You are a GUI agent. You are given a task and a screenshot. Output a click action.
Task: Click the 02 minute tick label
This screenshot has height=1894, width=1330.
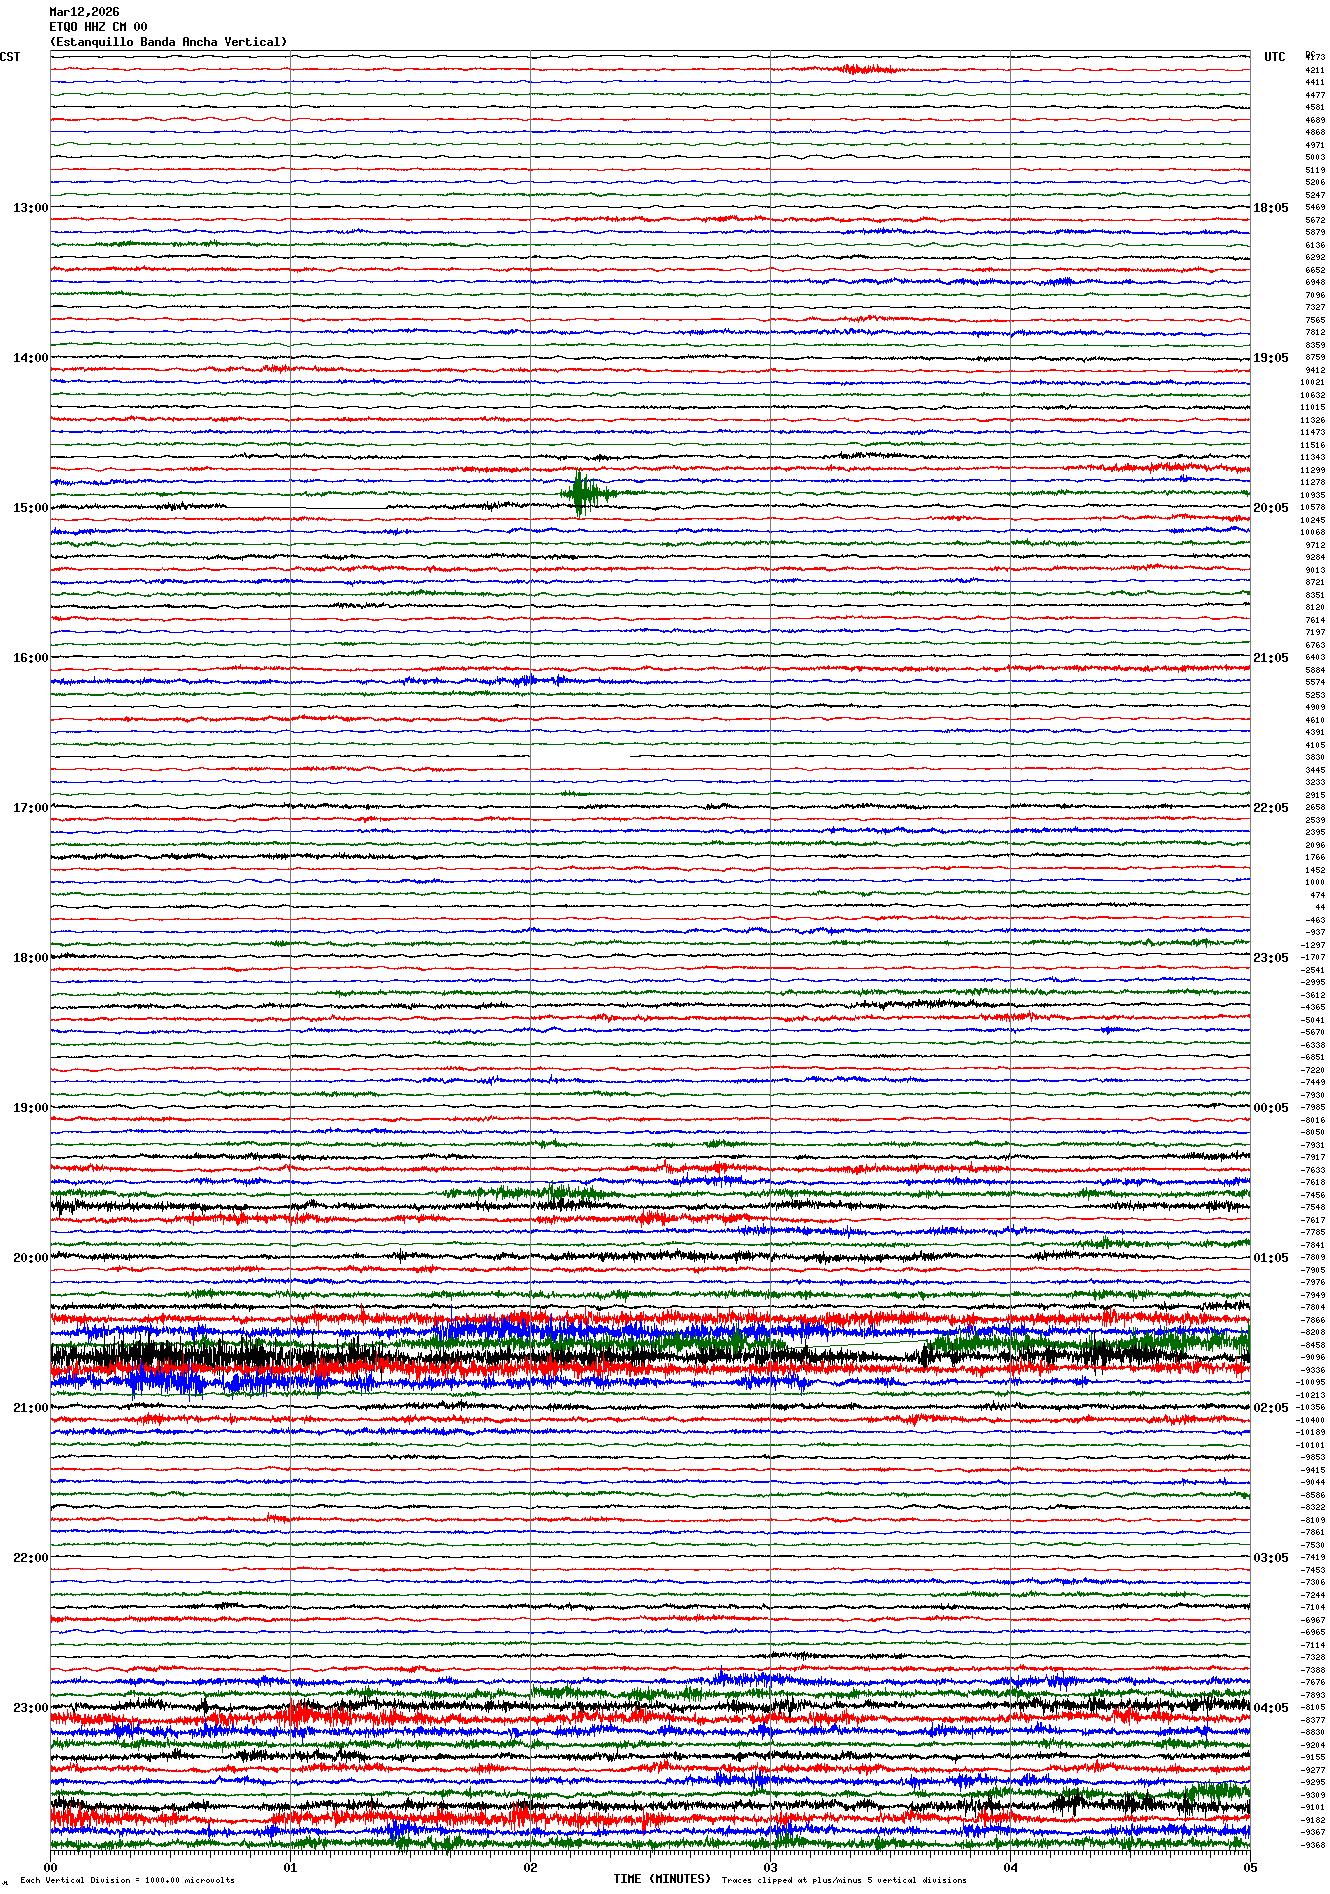tap(530, 1867)
